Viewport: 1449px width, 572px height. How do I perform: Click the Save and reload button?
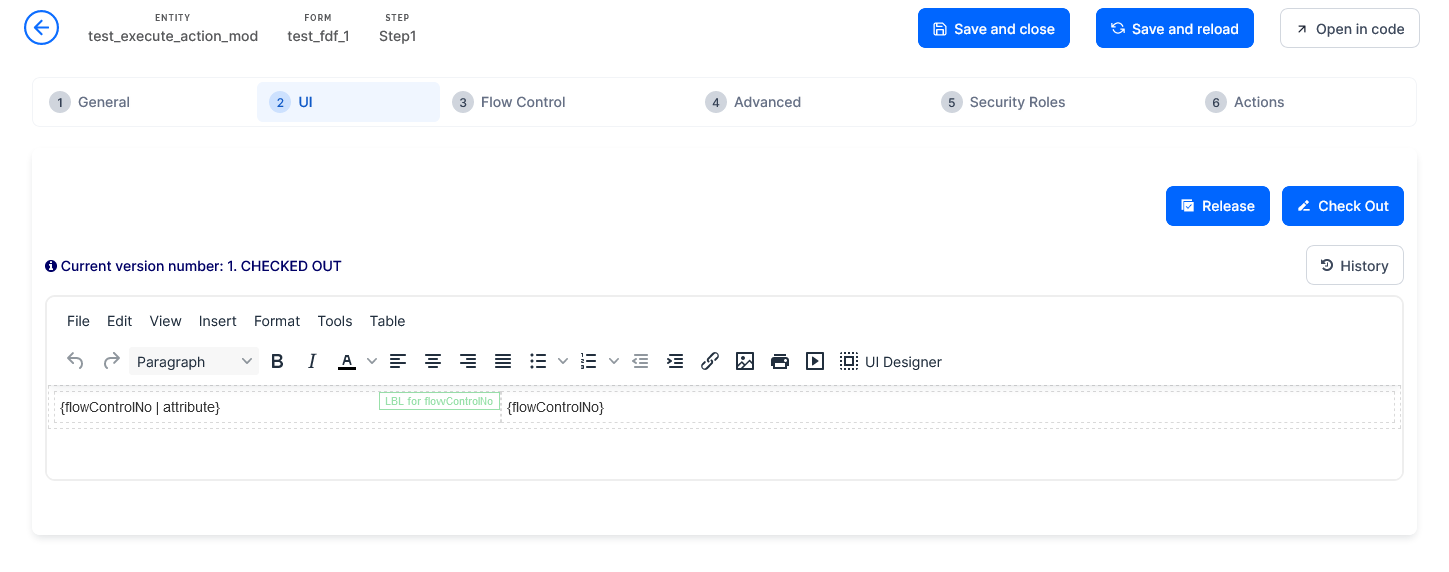tap(1174, 29)
